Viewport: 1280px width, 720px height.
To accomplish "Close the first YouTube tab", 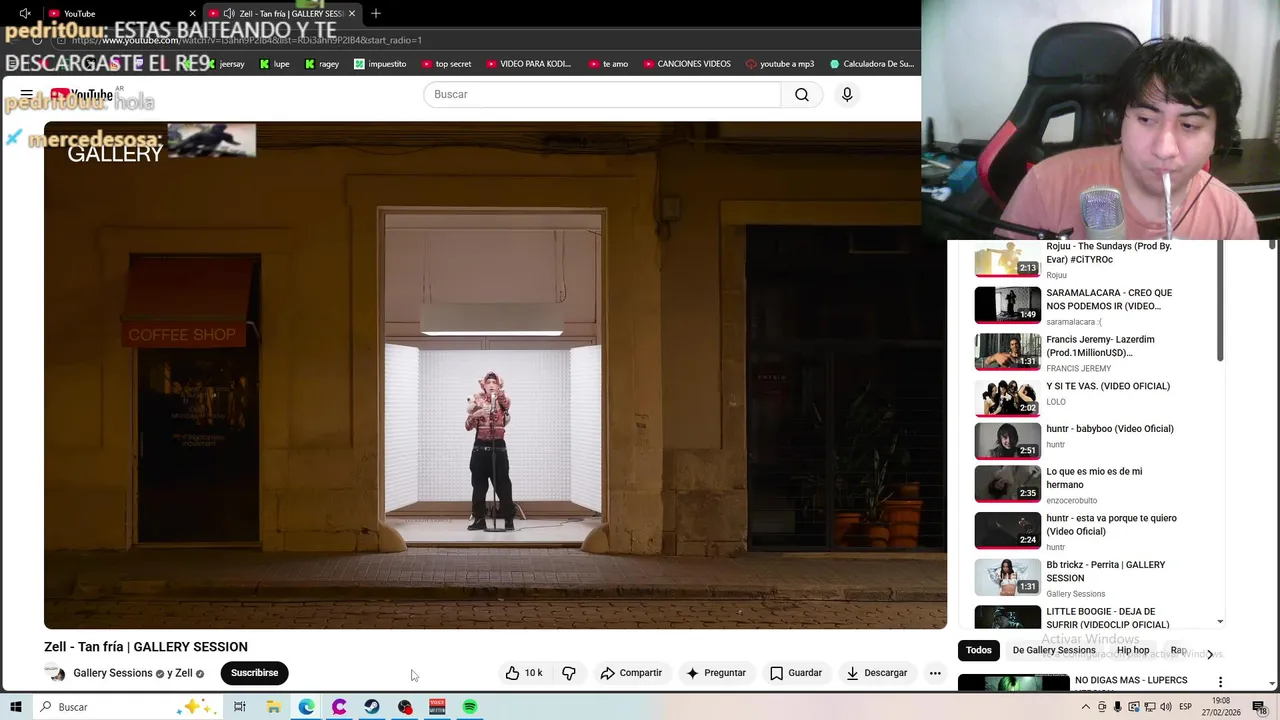I will (192, 14).
